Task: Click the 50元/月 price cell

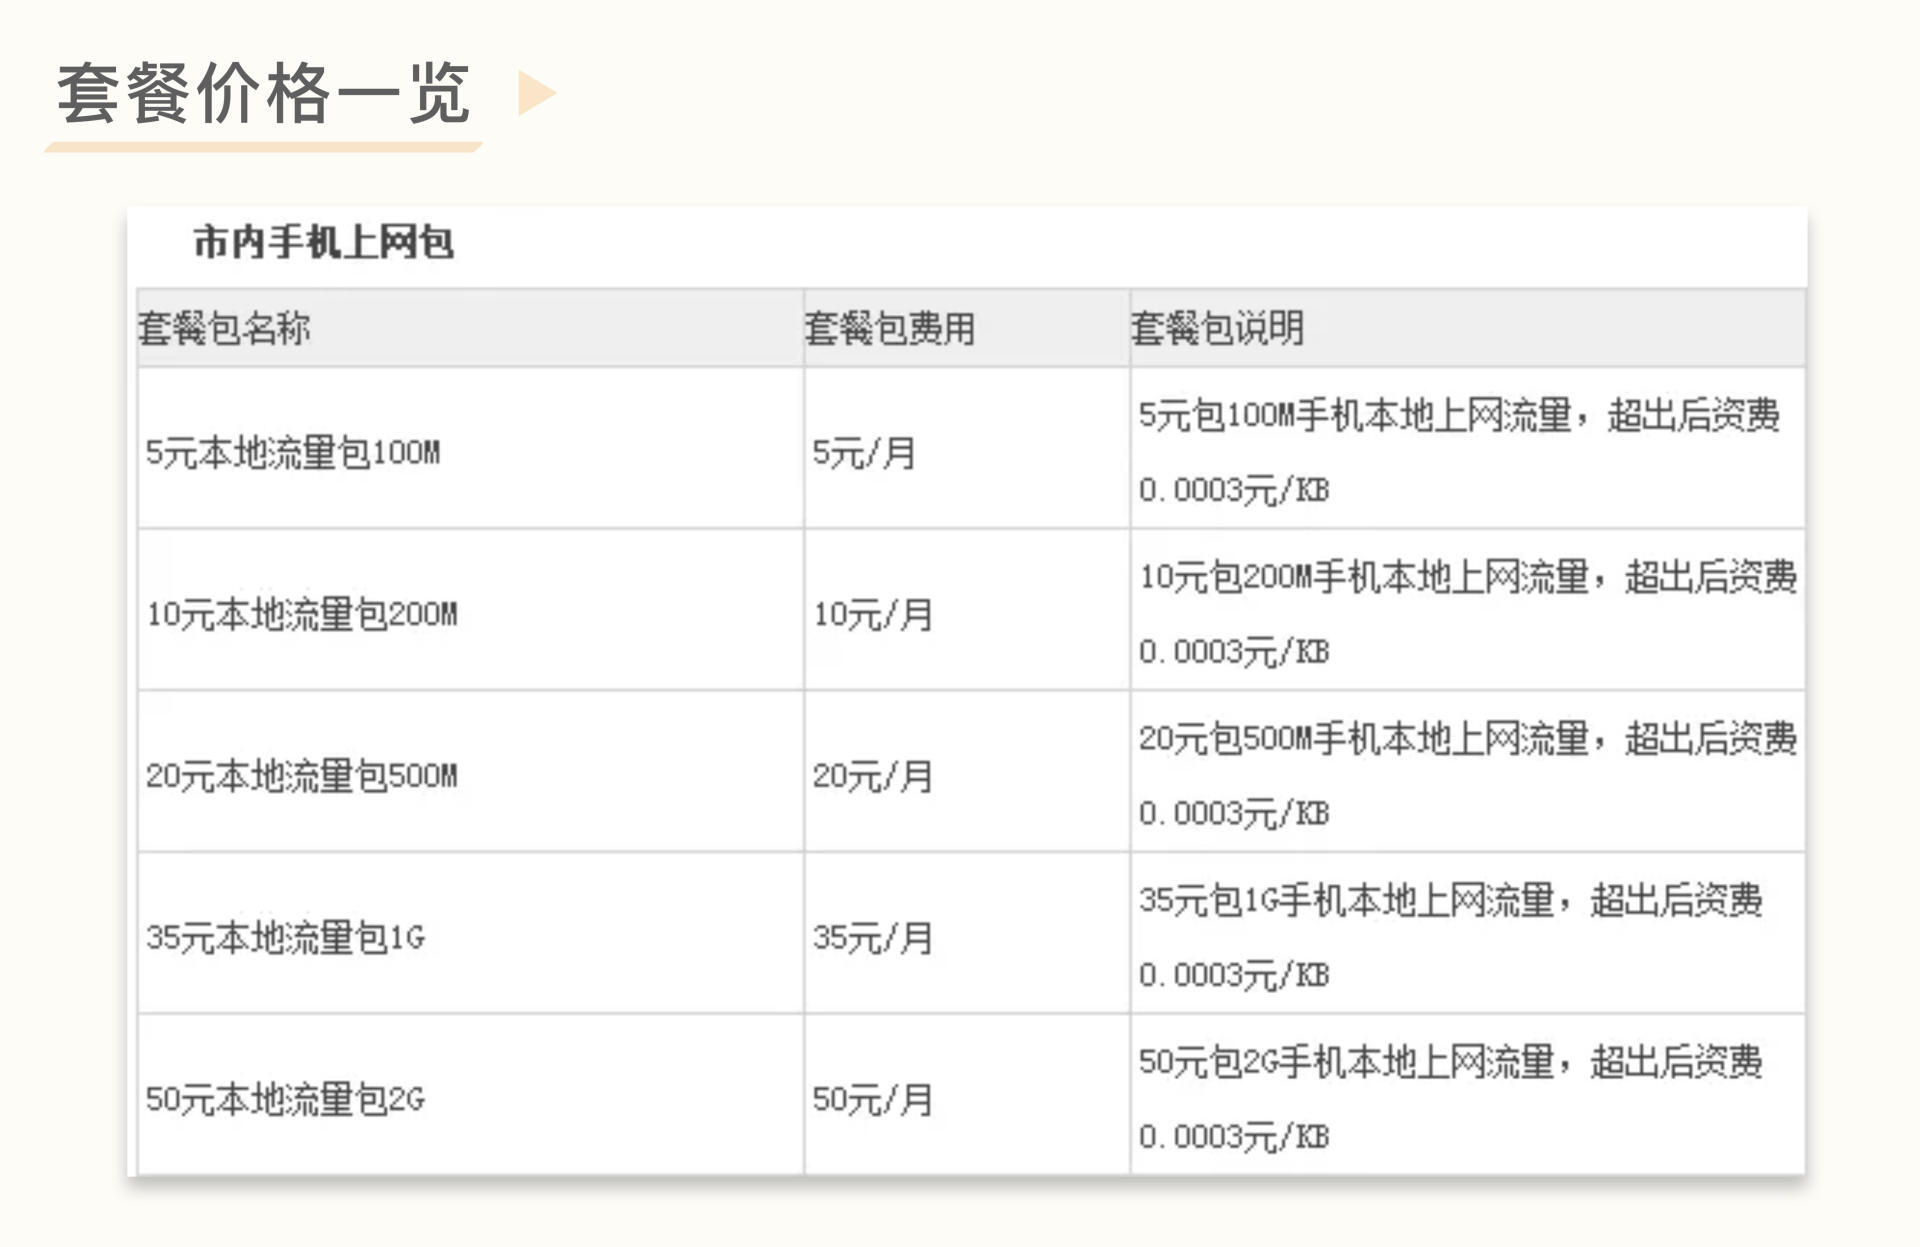Action: coord(872,1100)
